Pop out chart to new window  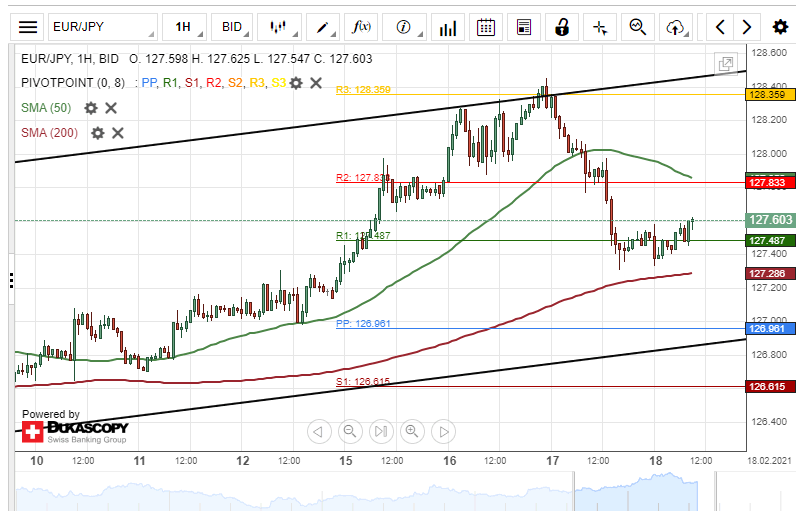pos(726,64)
